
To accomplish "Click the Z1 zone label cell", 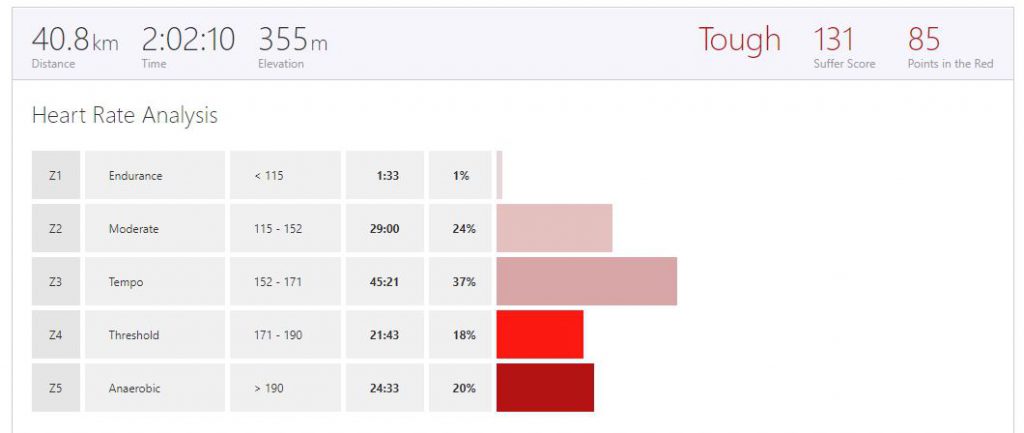I will click(x=55, y=175).
